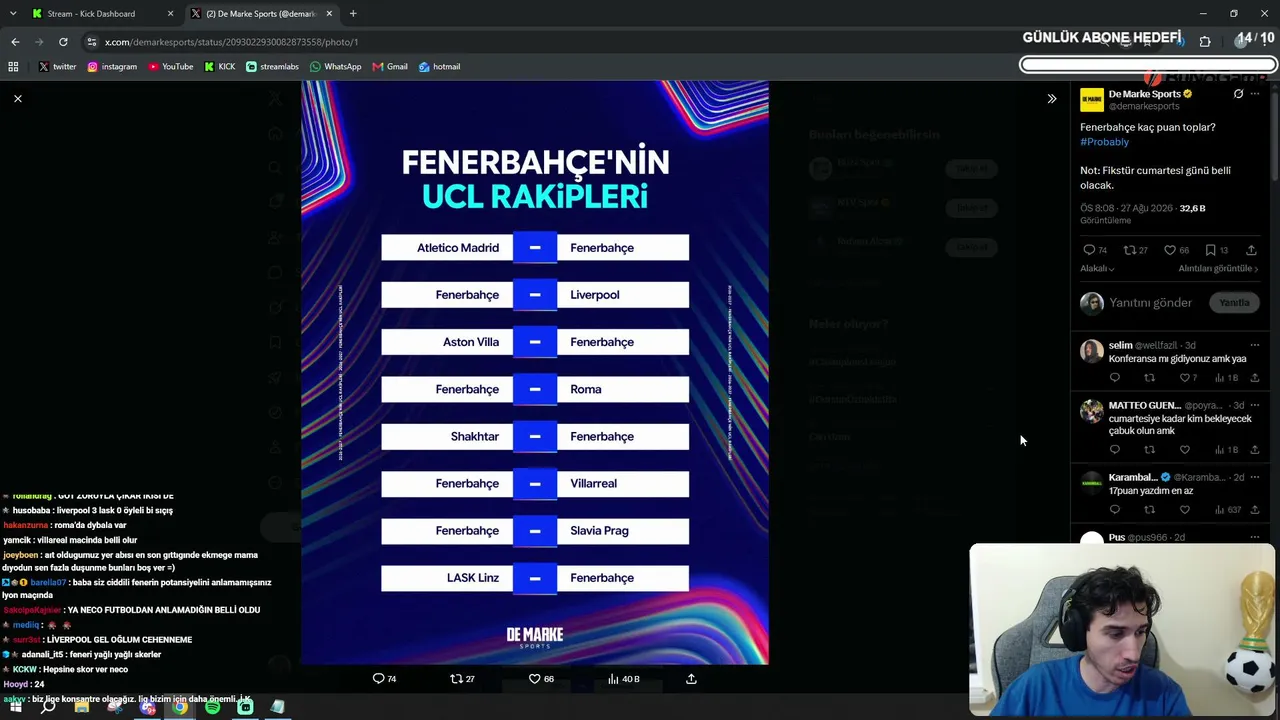Open Spotify from the taskbar

(x=213, y=707)
